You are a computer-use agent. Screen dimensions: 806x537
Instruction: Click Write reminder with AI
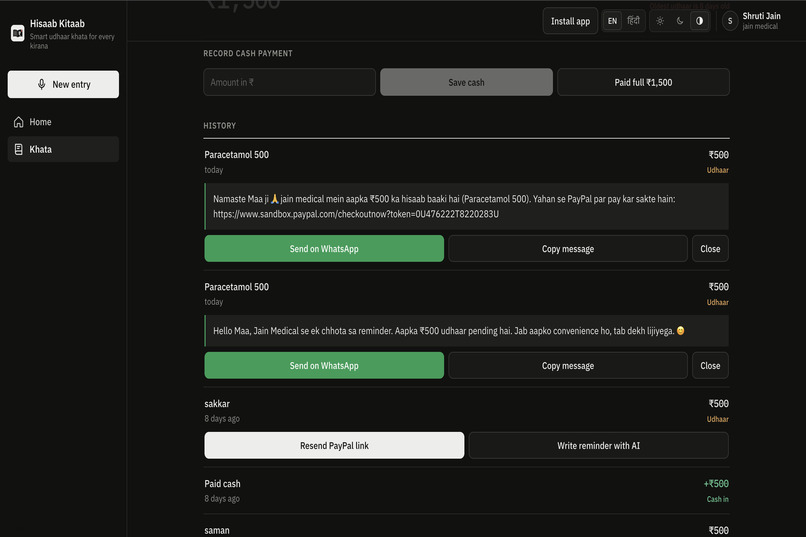[598, 446]
